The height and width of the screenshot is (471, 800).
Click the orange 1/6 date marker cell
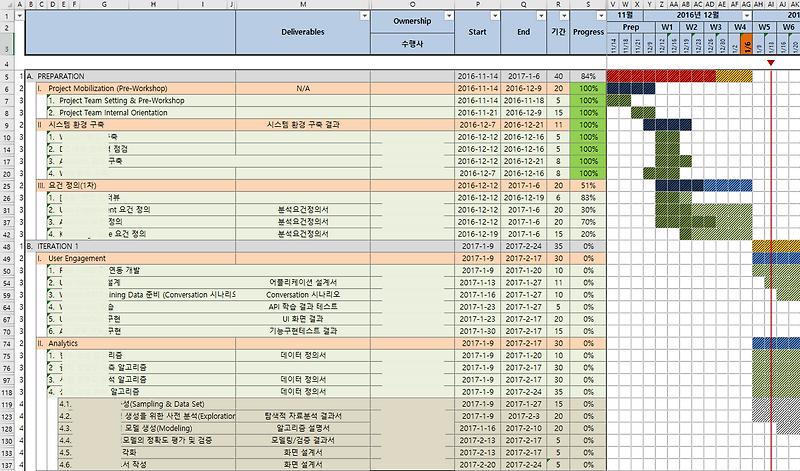pyautogui.click(x=746, y=44)
